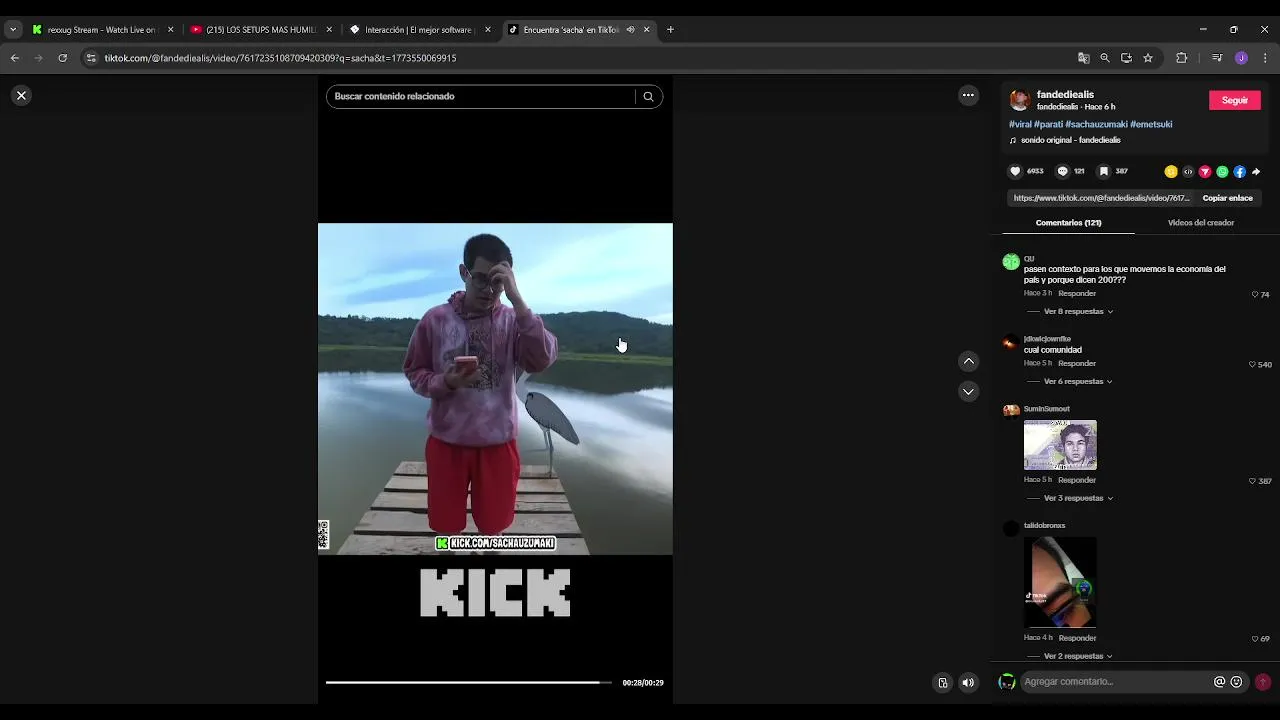Open the #sachauzumaki hashtag
This screenshot has height=720, width=1280.
pyautogui.click(x=1096, y=124)
